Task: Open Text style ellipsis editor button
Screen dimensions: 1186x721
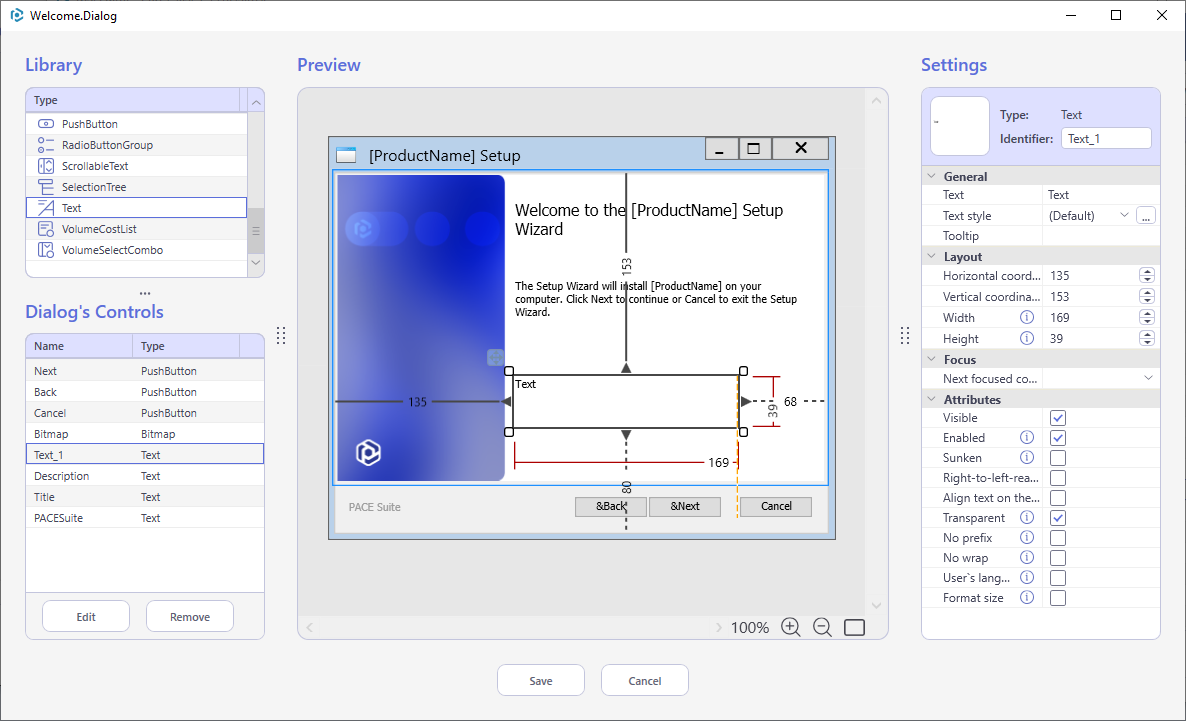Action: 1146,216
